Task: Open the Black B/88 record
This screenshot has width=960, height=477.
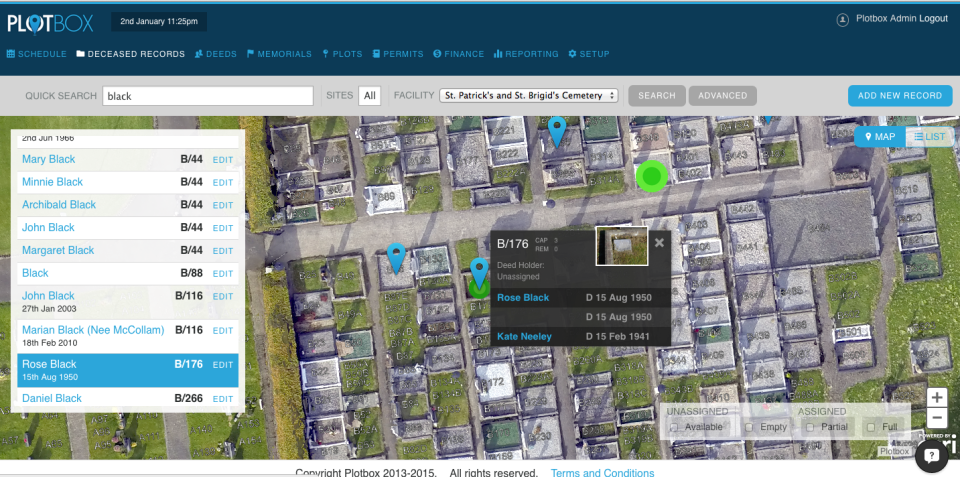Action: click(35, 273)
